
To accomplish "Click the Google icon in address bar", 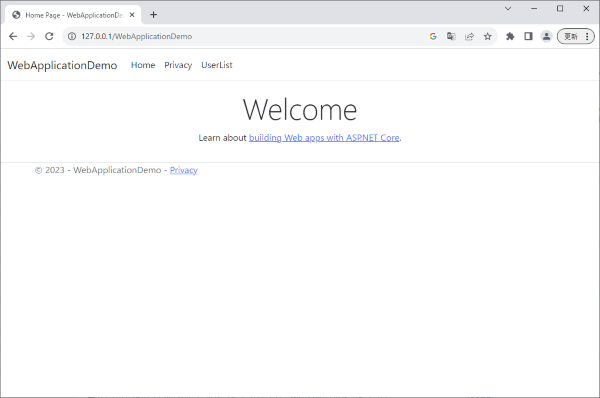I will (433, 36).
